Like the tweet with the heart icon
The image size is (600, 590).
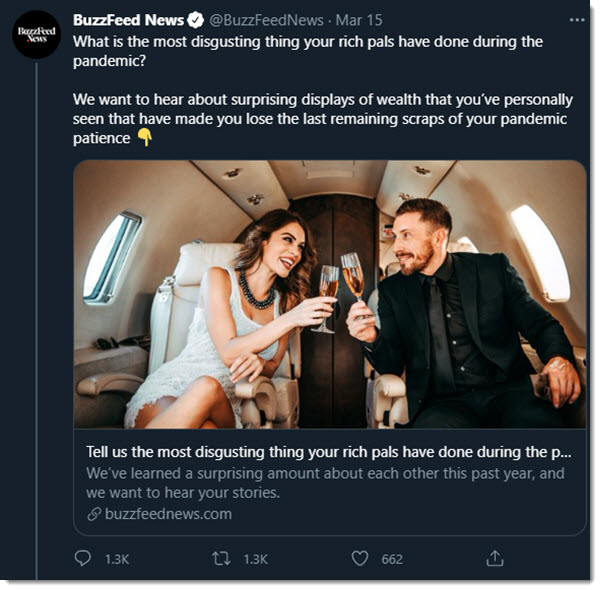(359, 559)
